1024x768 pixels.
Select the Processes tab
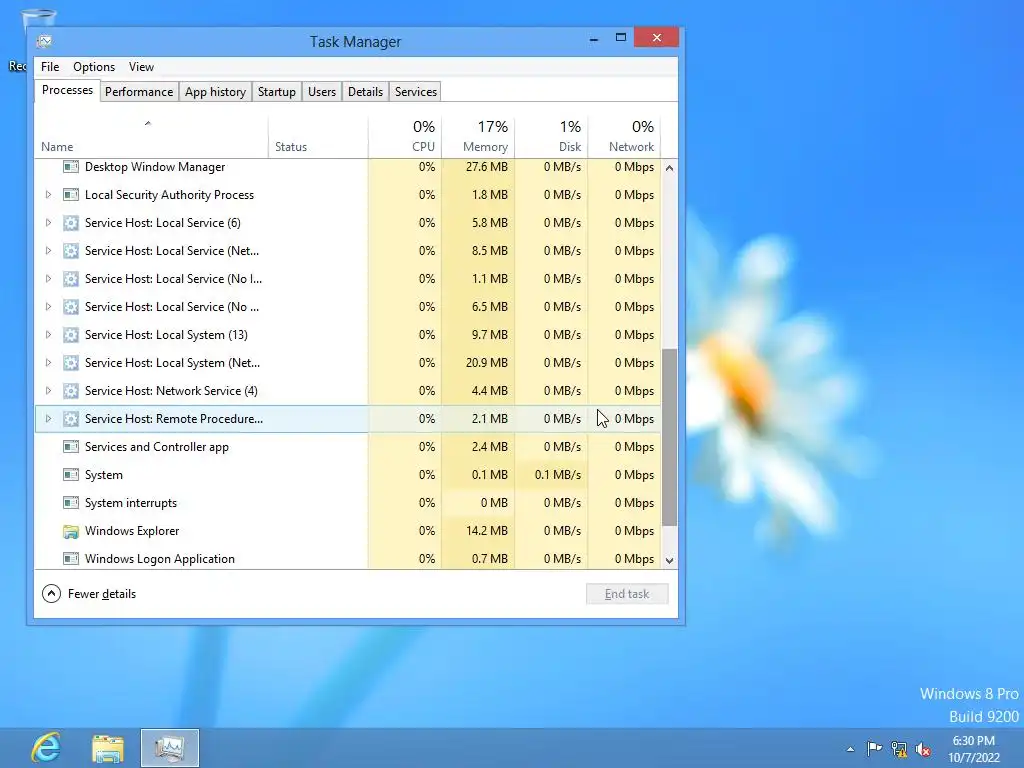coord(67,90)
